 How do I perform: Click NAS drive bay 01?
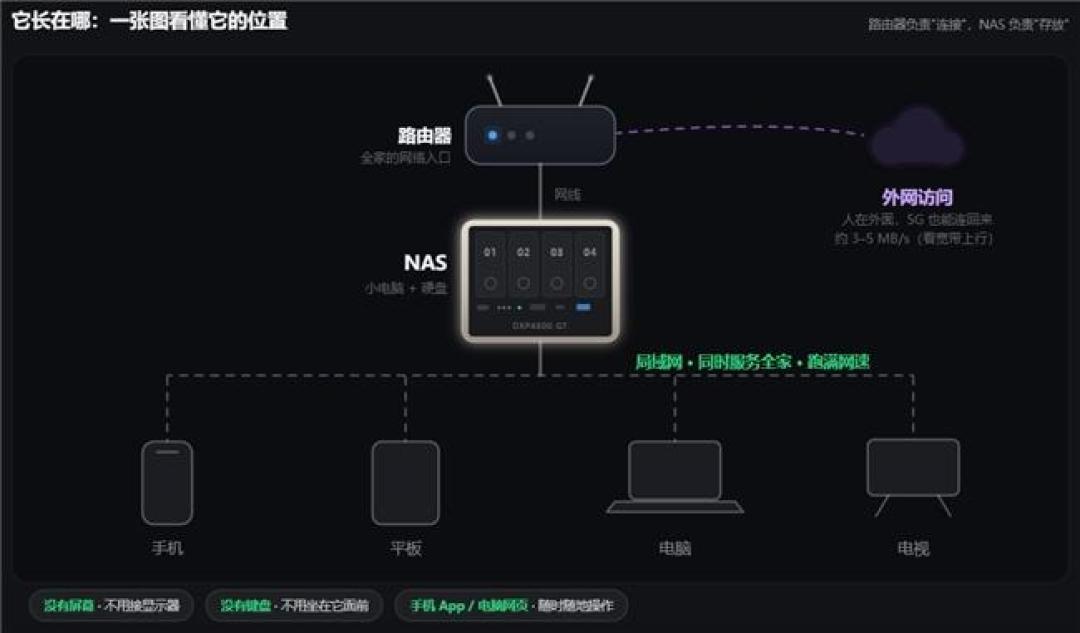point(490,265)
